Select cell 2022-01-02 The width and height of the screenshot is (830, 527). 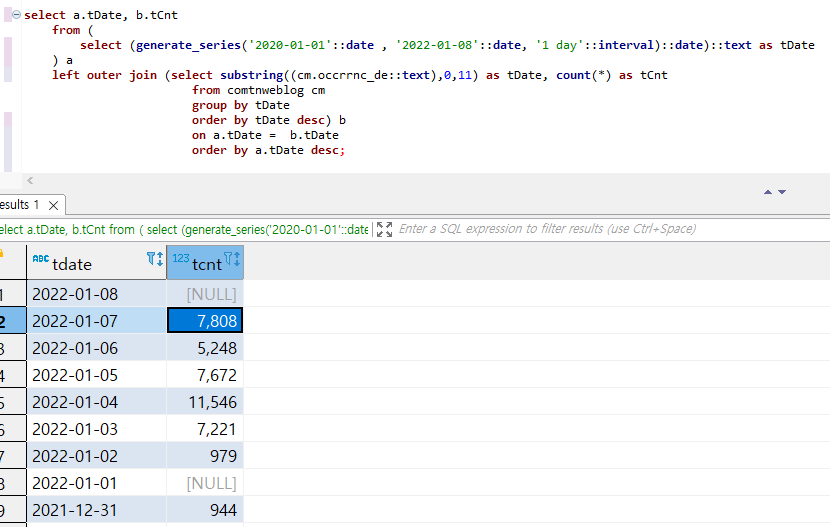coord(96,456)
